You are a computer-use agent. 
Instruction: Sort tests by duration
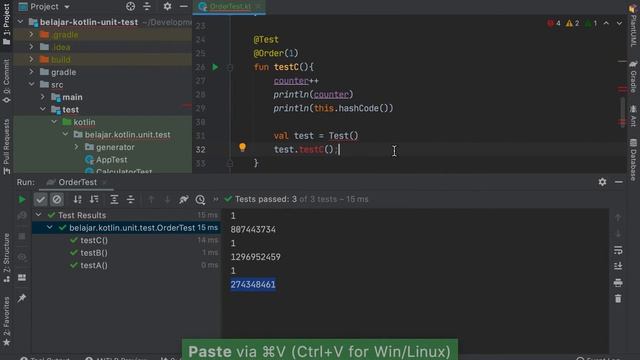(94, 199)
